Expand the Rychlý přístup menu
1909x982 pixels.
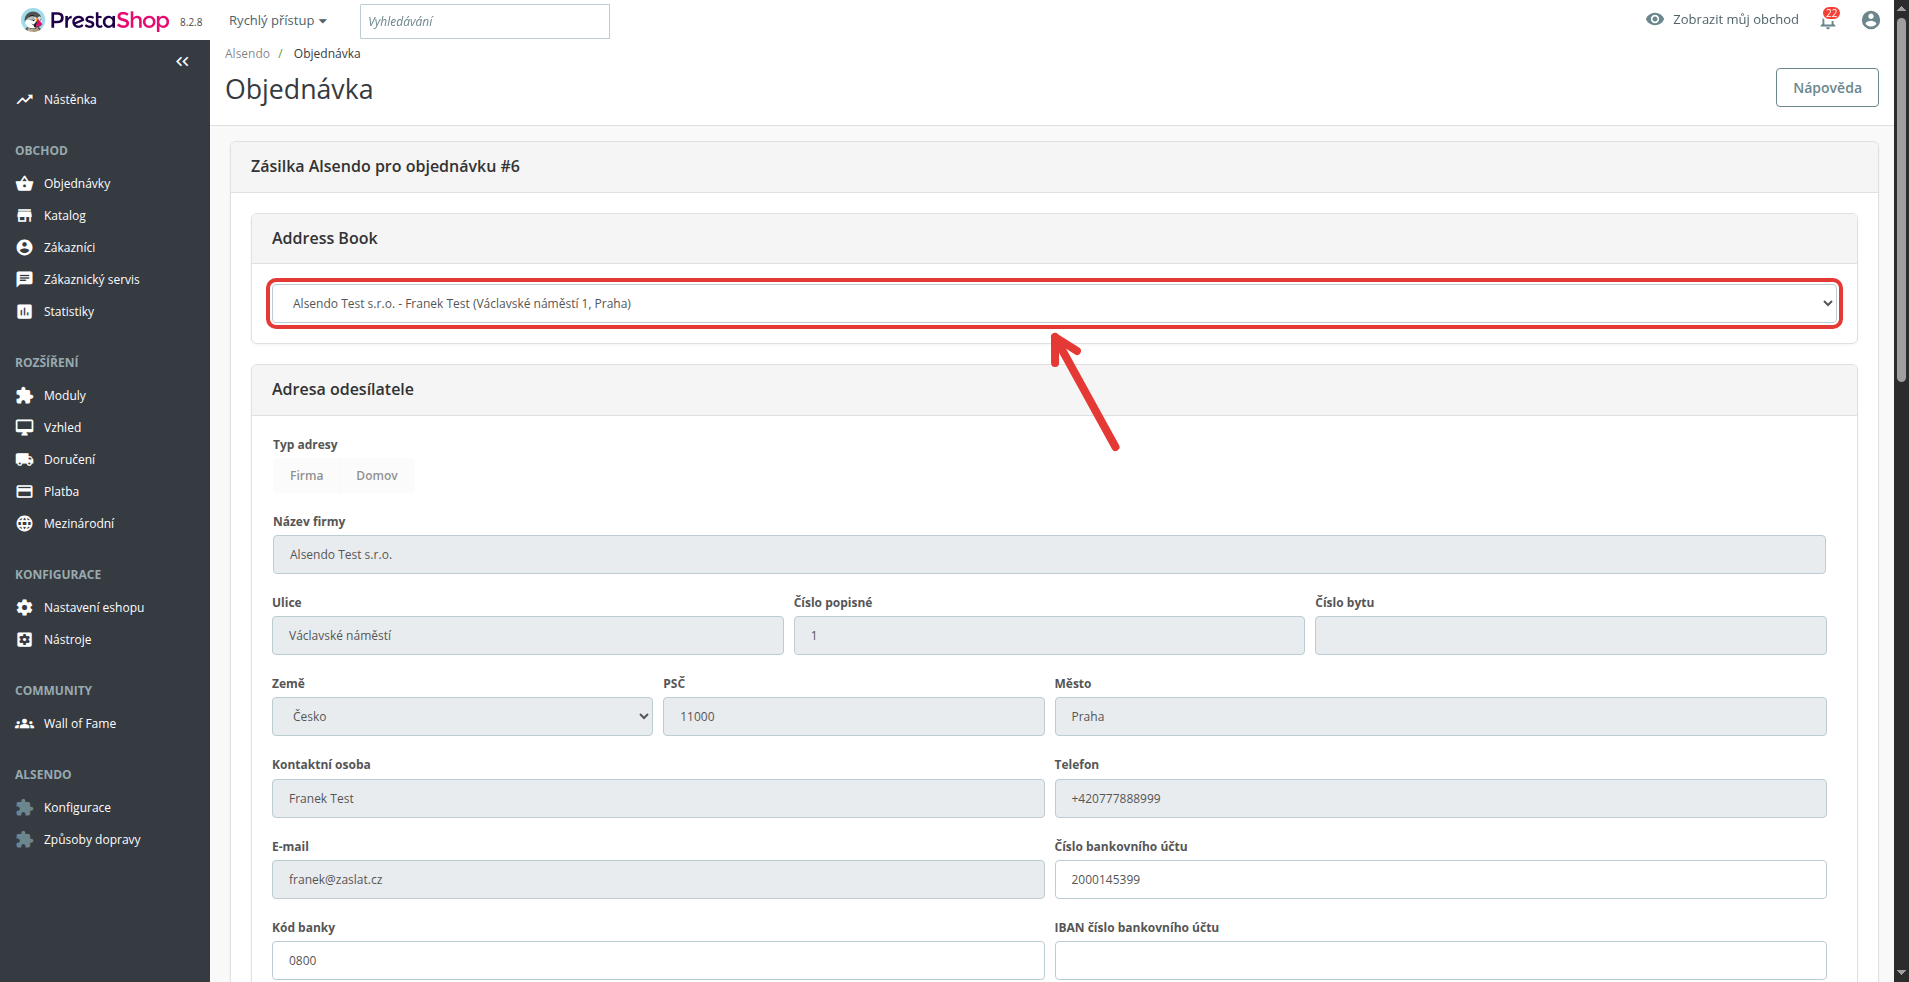278,21
